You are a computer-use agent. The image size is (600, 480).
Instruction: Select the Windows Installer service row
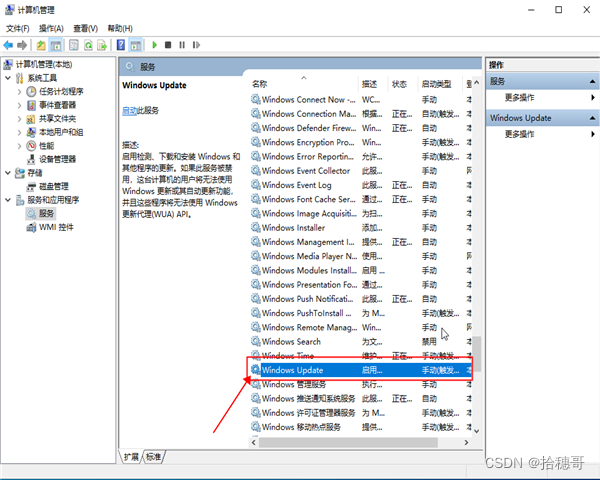361,228
